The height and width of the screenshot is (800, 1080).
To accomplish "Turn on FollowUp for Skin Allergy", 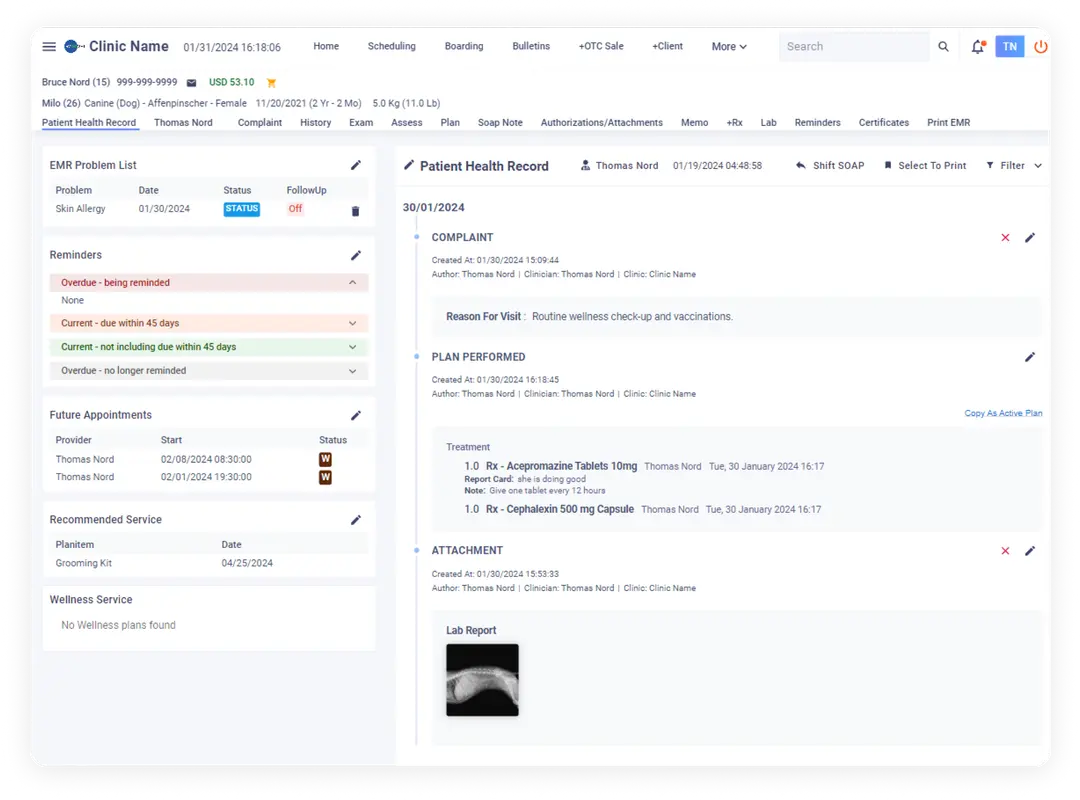I will click(295, 209).
